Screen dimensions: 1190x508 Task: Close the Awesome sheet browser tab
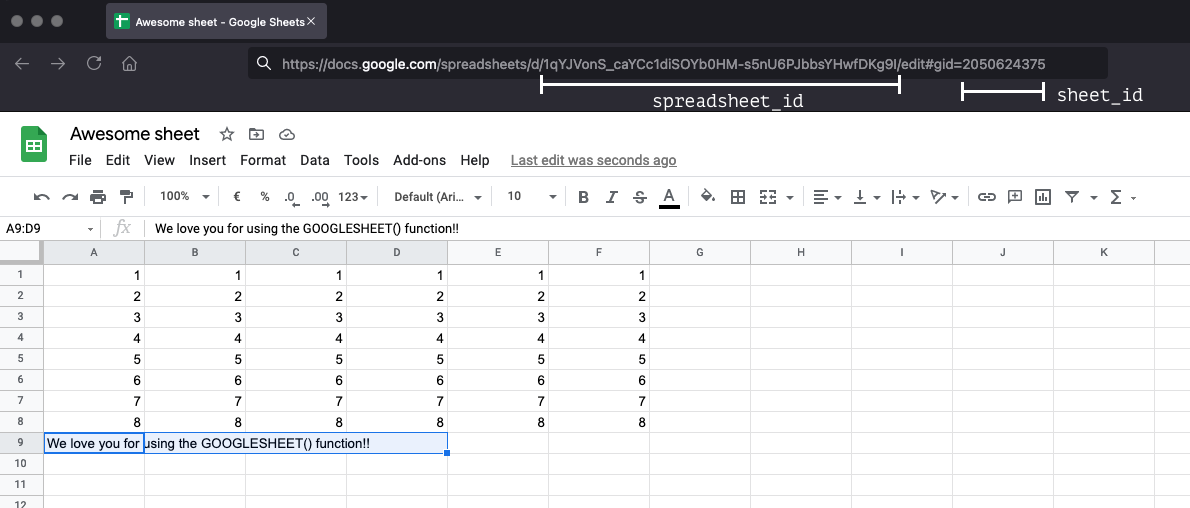point(310,21)
